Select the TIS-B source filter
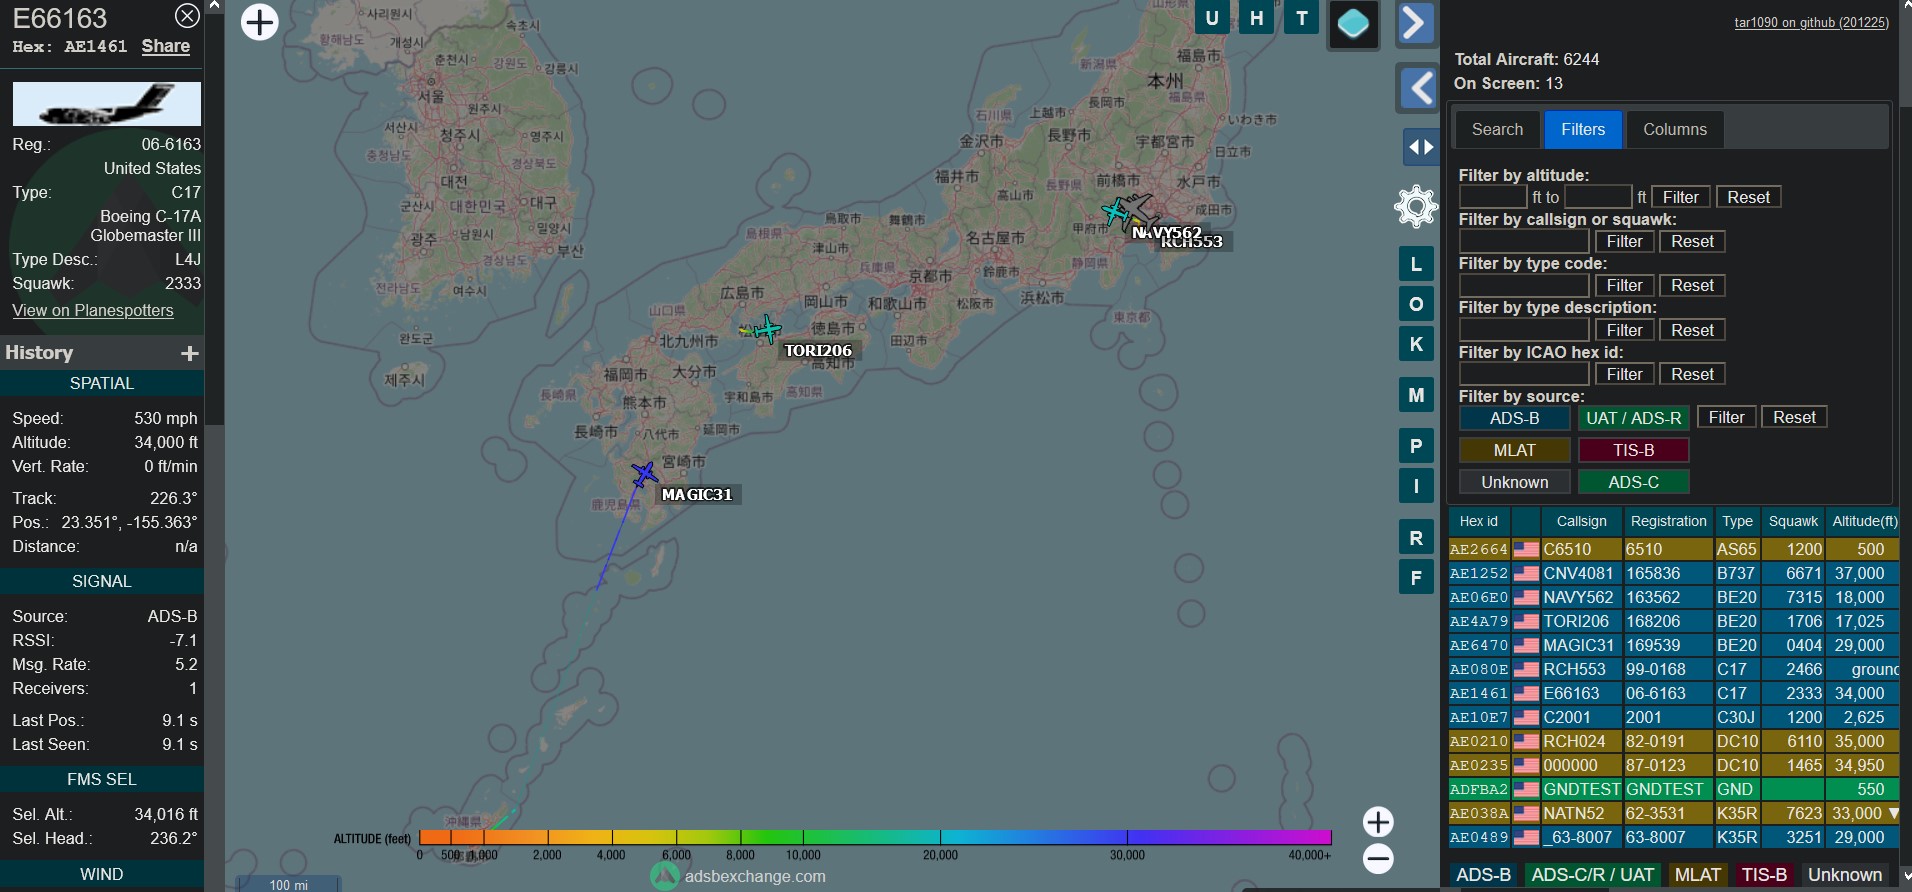1912x892 pixels. (1634, 450)
